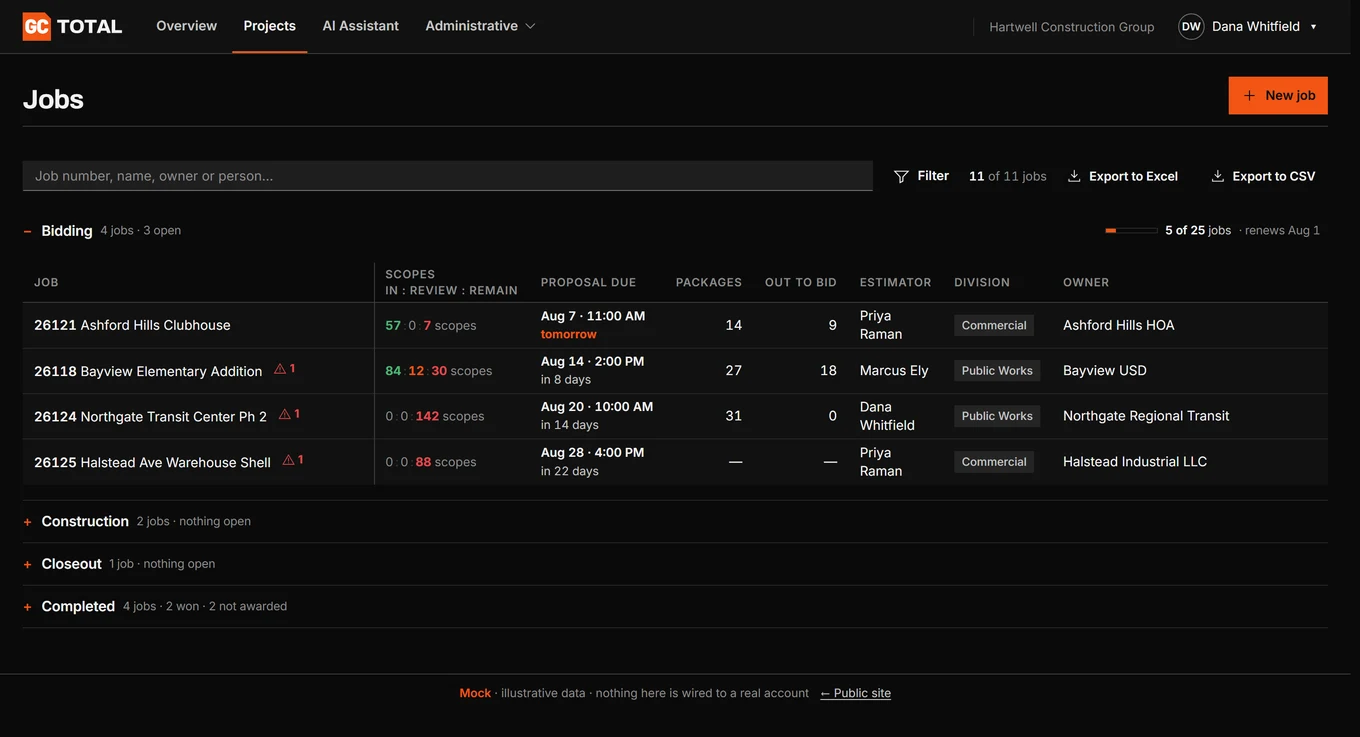Click warning icon on Halstead Ave Warehouse Shell

(x=289, y=460)
